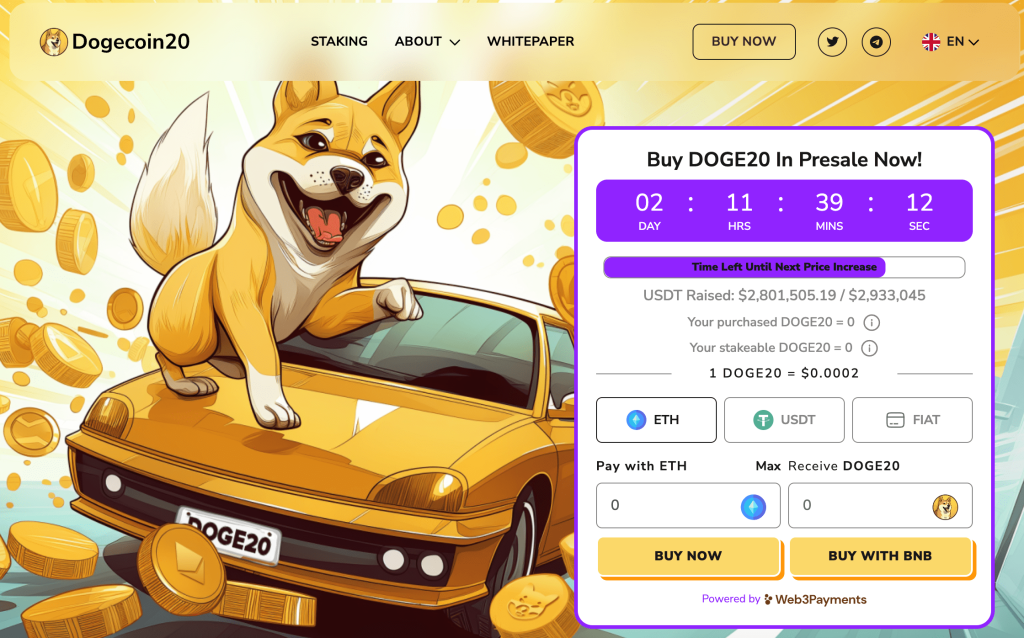Open the STAKING page
Screen dimensions: 1024x638
pos(339,42)
